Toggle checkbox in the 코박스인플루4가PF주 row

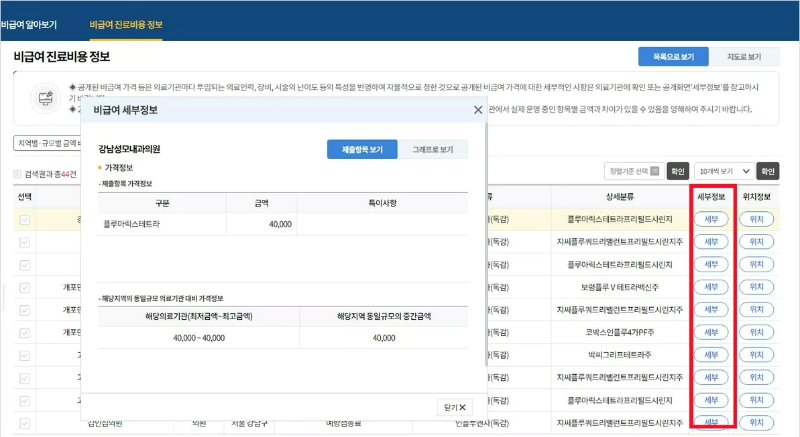click(x=24, y=333)
